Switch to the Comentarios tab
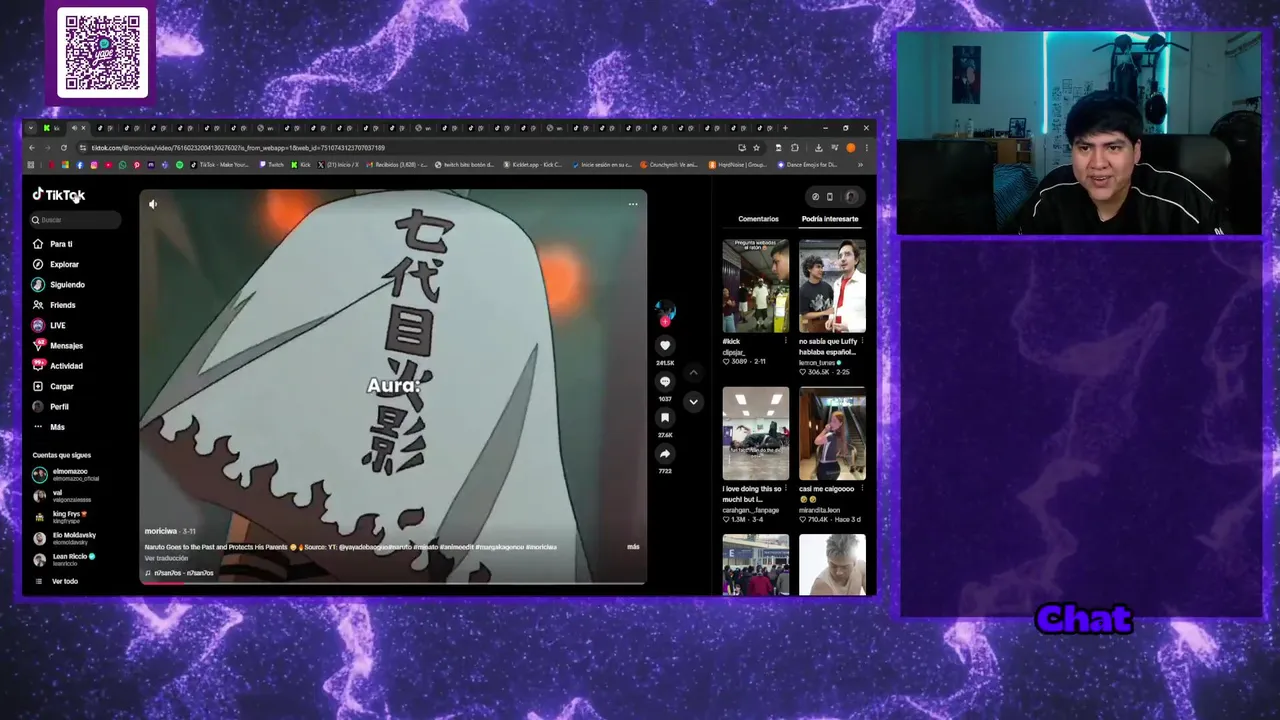This screenshot has height=720, width=1280. (x=758, y=219)
